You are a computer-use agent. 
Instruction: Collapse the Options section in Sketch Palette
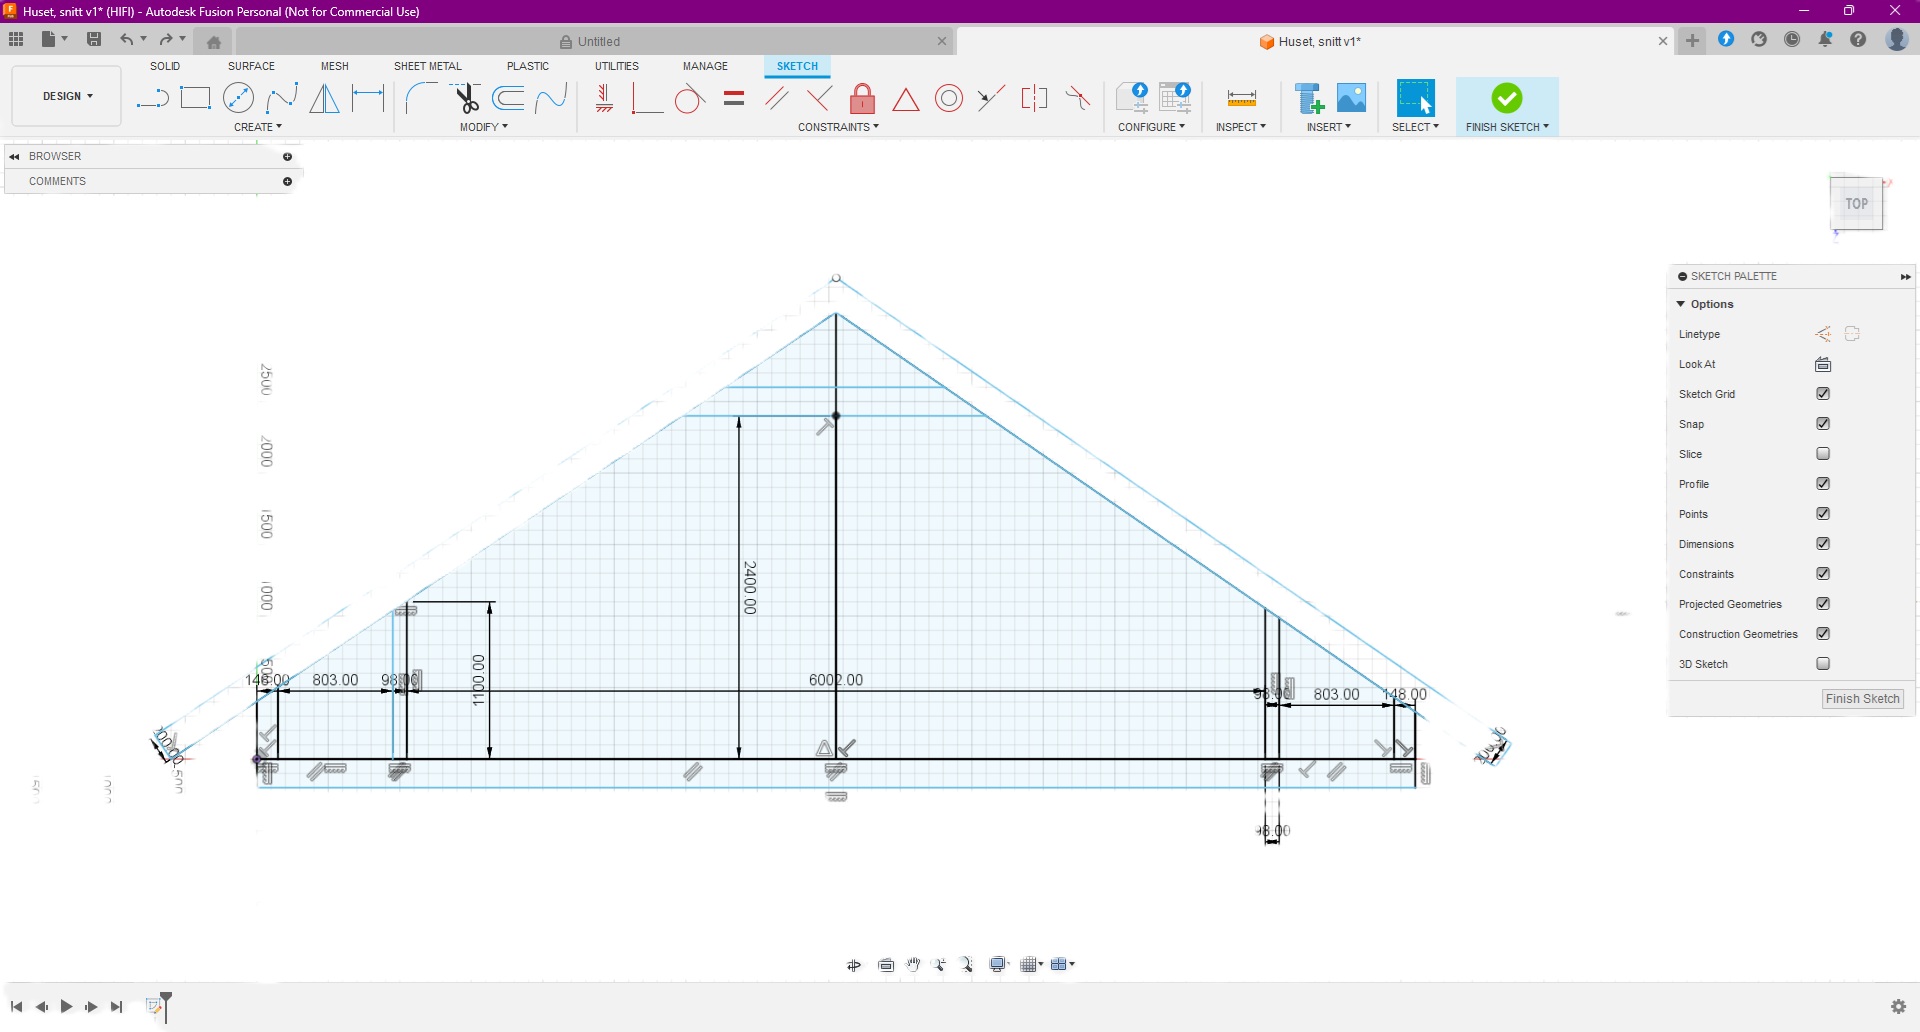[1681, 304]
